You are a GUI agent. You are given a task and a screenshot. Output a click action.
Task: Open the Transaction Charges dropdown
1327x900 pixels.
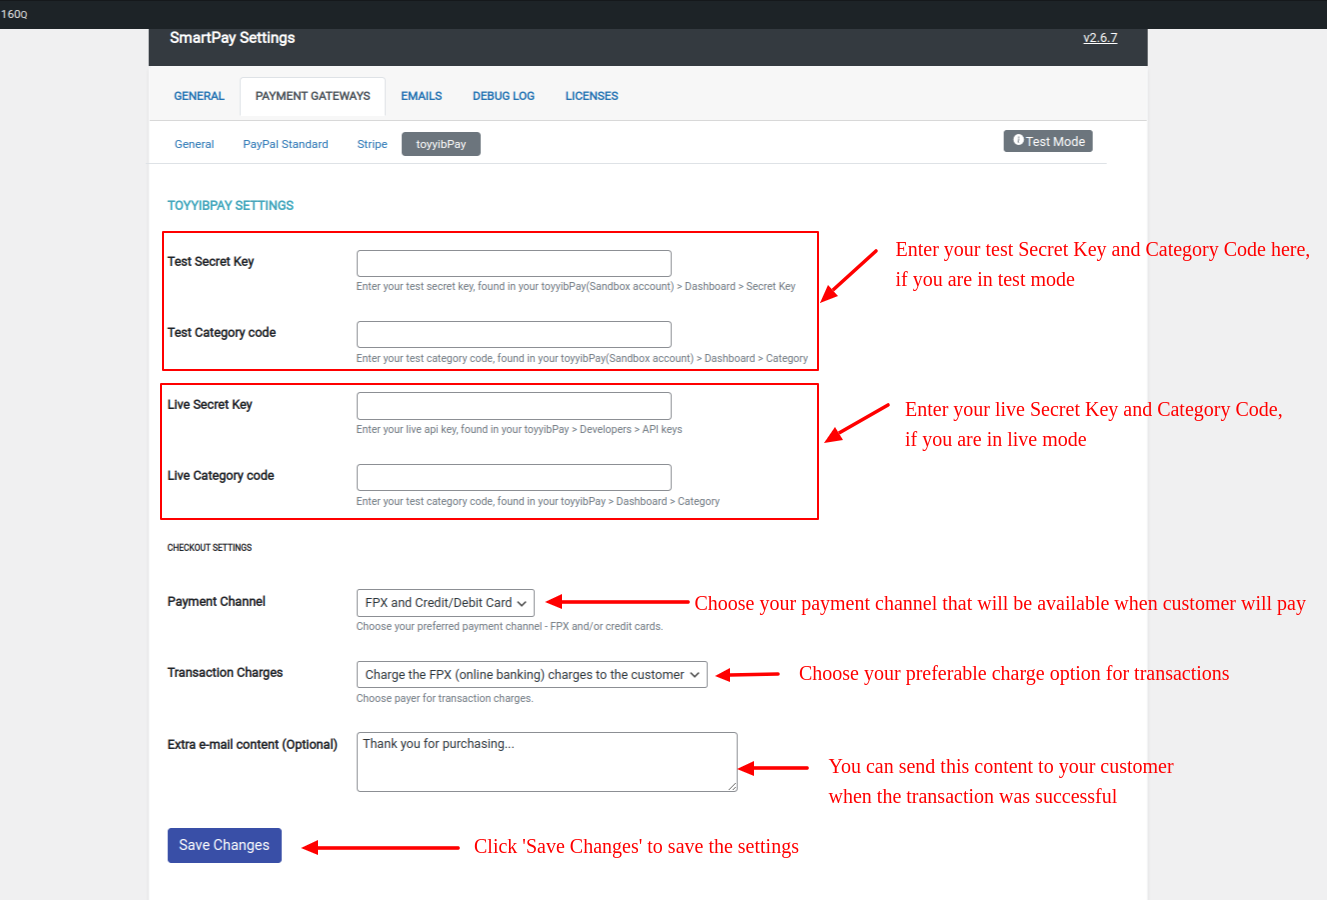pyautogui.click(x=532, y=674)
